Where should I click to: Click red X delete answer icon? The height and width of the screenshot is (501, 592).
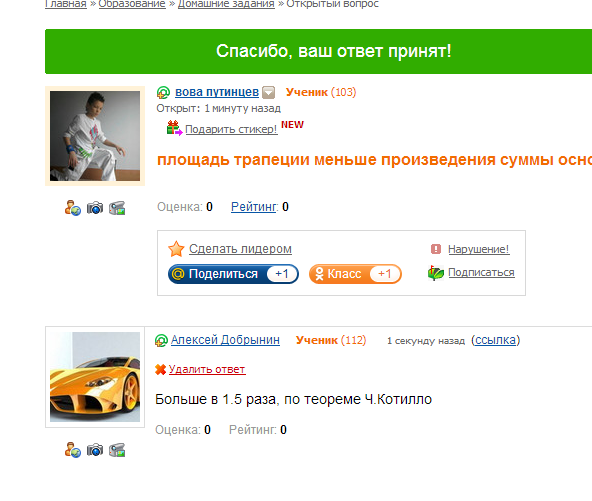click(x=160, y=369)
